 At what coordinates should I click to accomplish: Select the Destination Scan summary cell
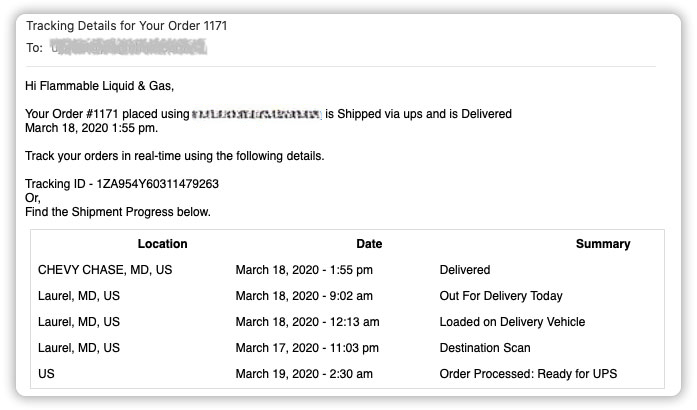coord(485,348)
